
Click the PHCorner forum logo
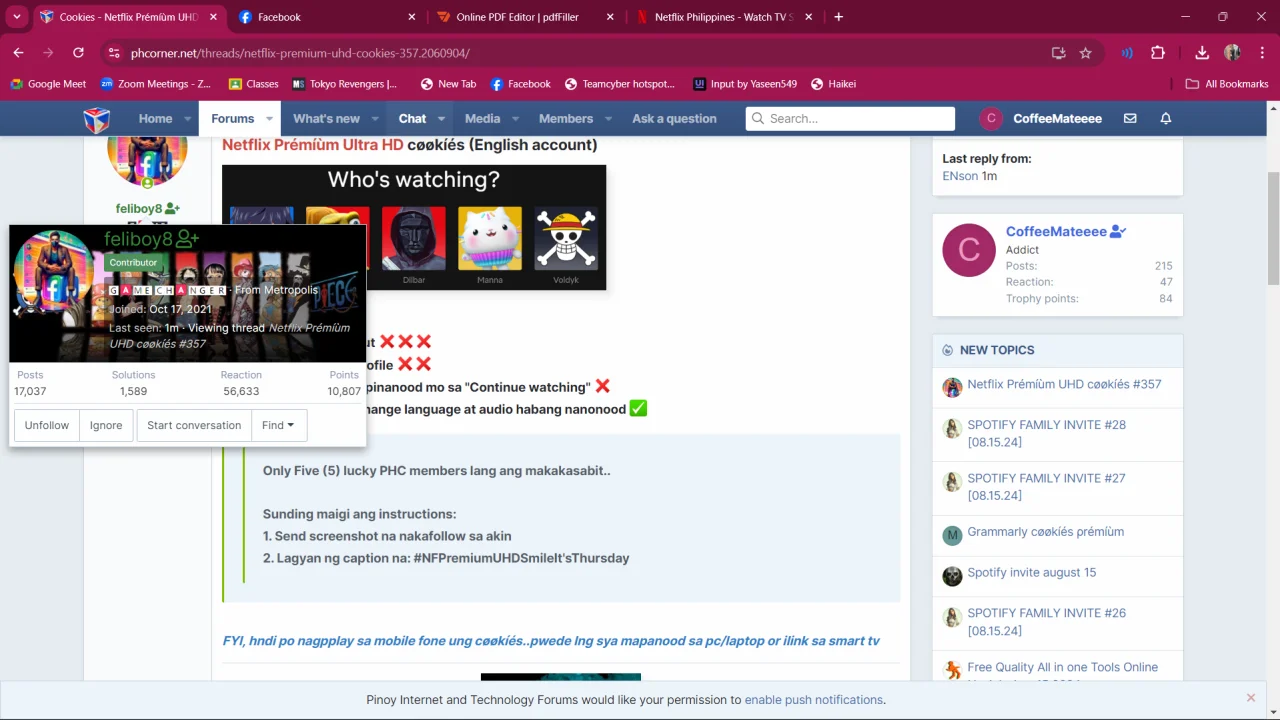(96, 119)
